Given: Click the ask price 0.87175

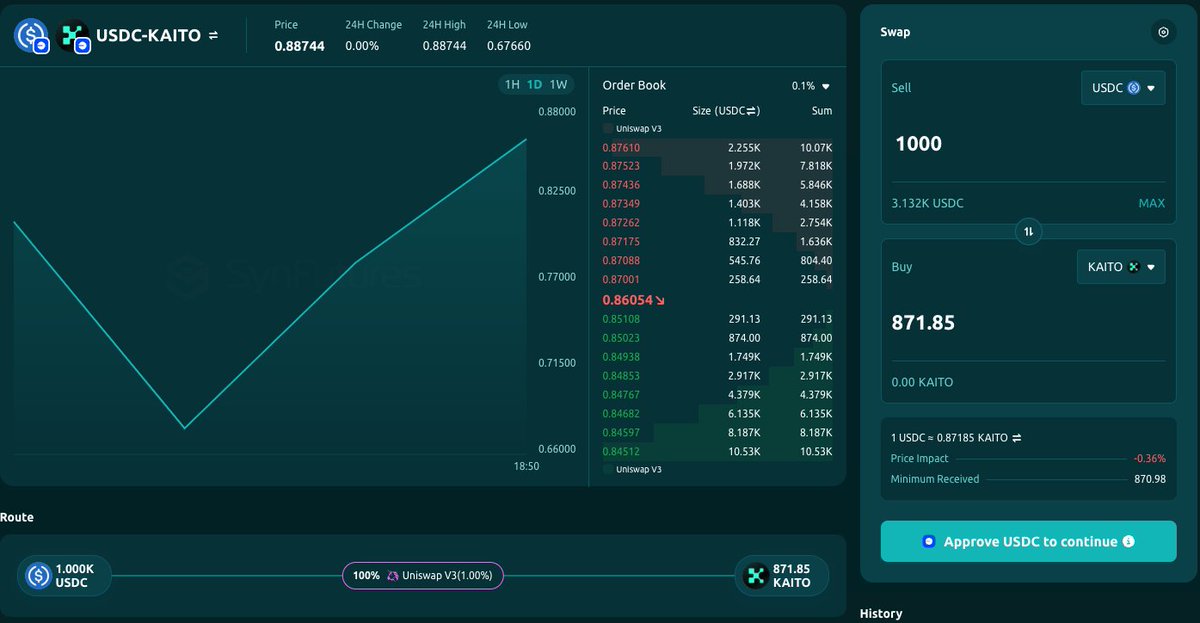Looking at the screenshot, I should pyautogui.click(x=621, y=241).
